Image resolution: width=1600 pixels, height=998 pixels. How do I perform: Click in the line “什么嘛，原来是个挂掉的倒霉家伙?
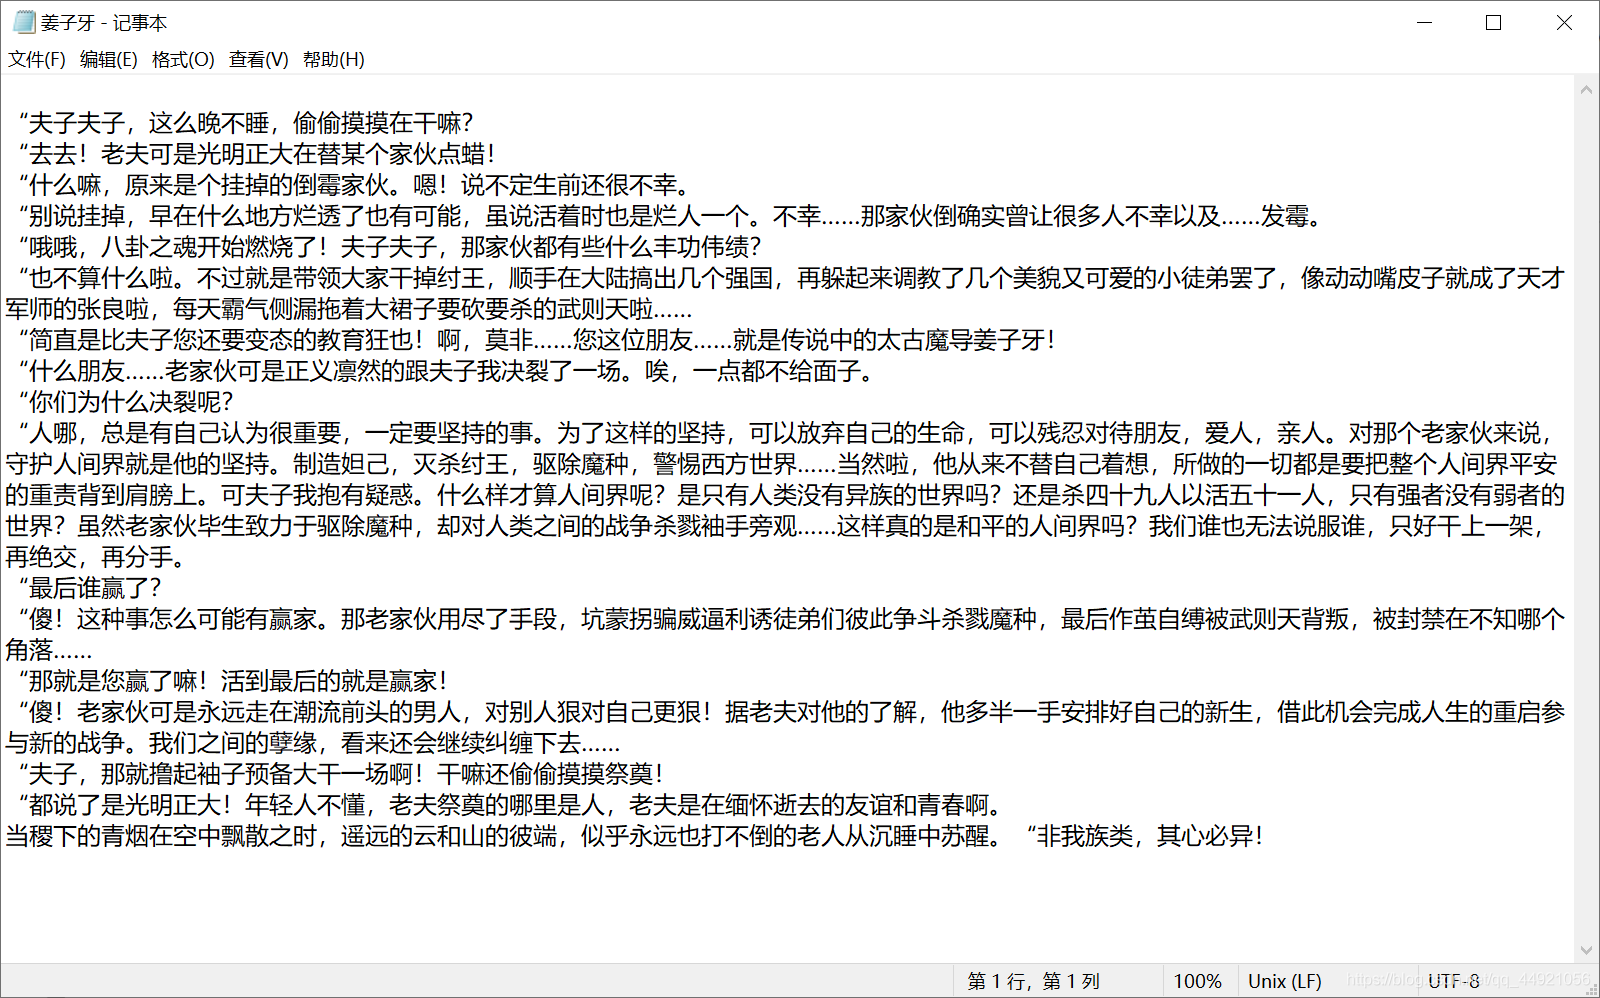pos(354,185)
